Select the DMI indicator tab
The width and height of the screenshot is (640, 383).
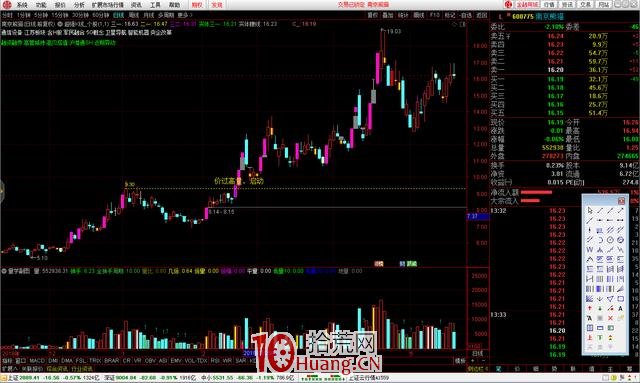pyautogui.click(x=53, y=361)
